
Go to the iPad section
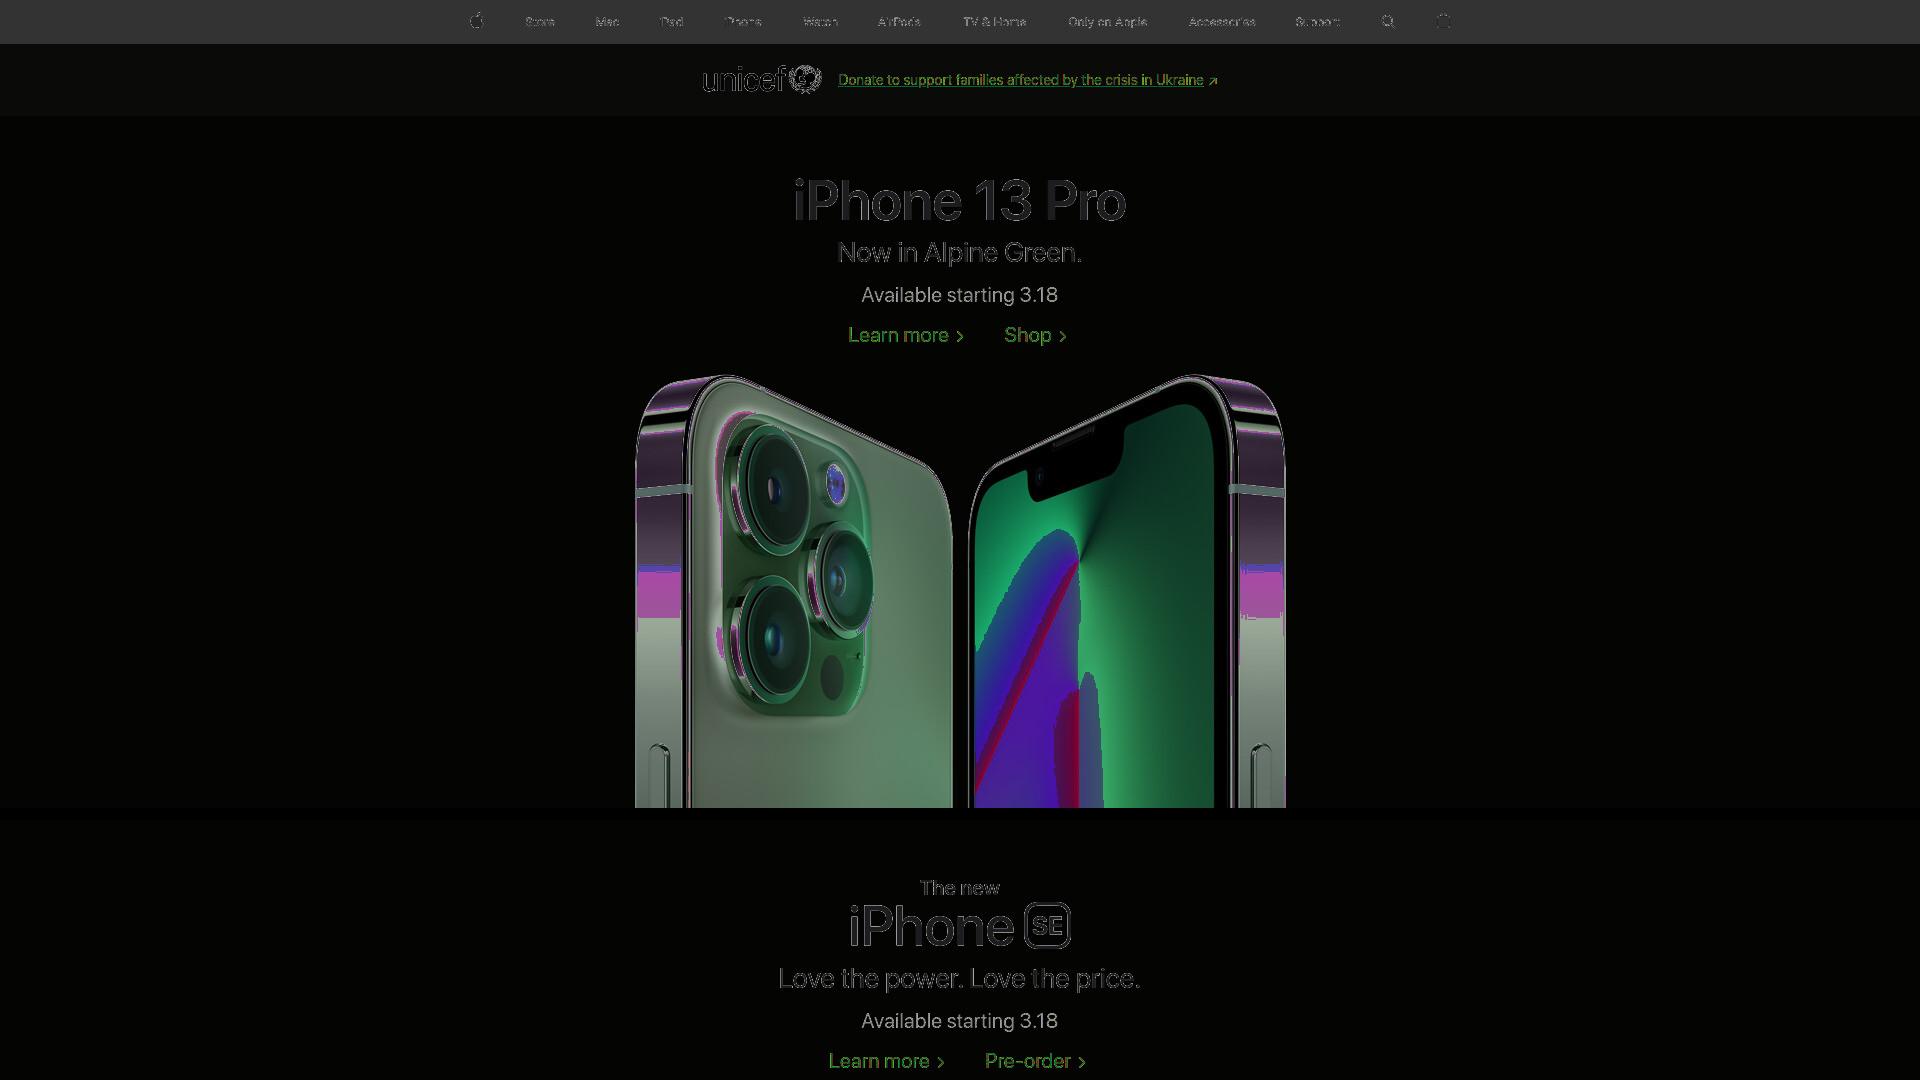(672, 22)
